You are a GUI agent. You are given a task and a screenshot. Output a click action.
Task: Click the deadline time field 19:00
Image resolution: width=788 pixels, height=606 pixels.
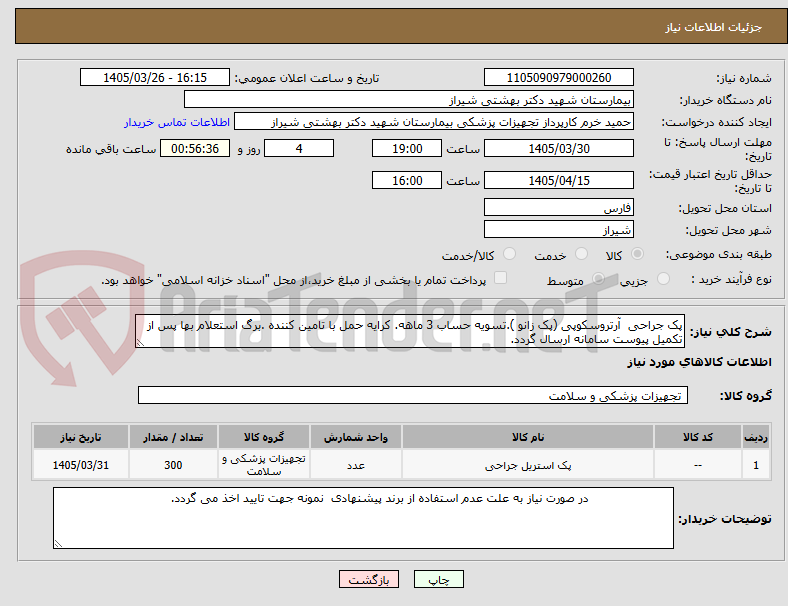407,149
